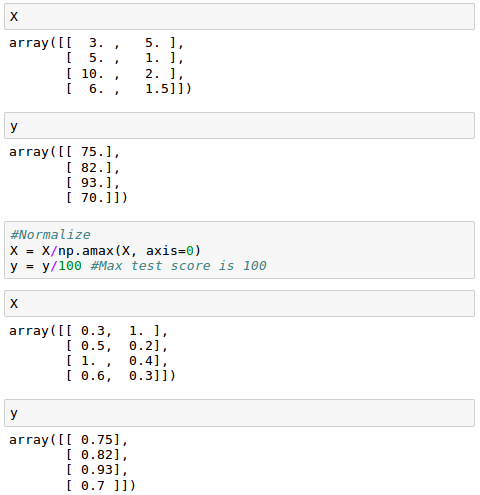This screenshot has width=480, height=495.
Task: Select the first code cell containing X
Action: tap(239, 17)
